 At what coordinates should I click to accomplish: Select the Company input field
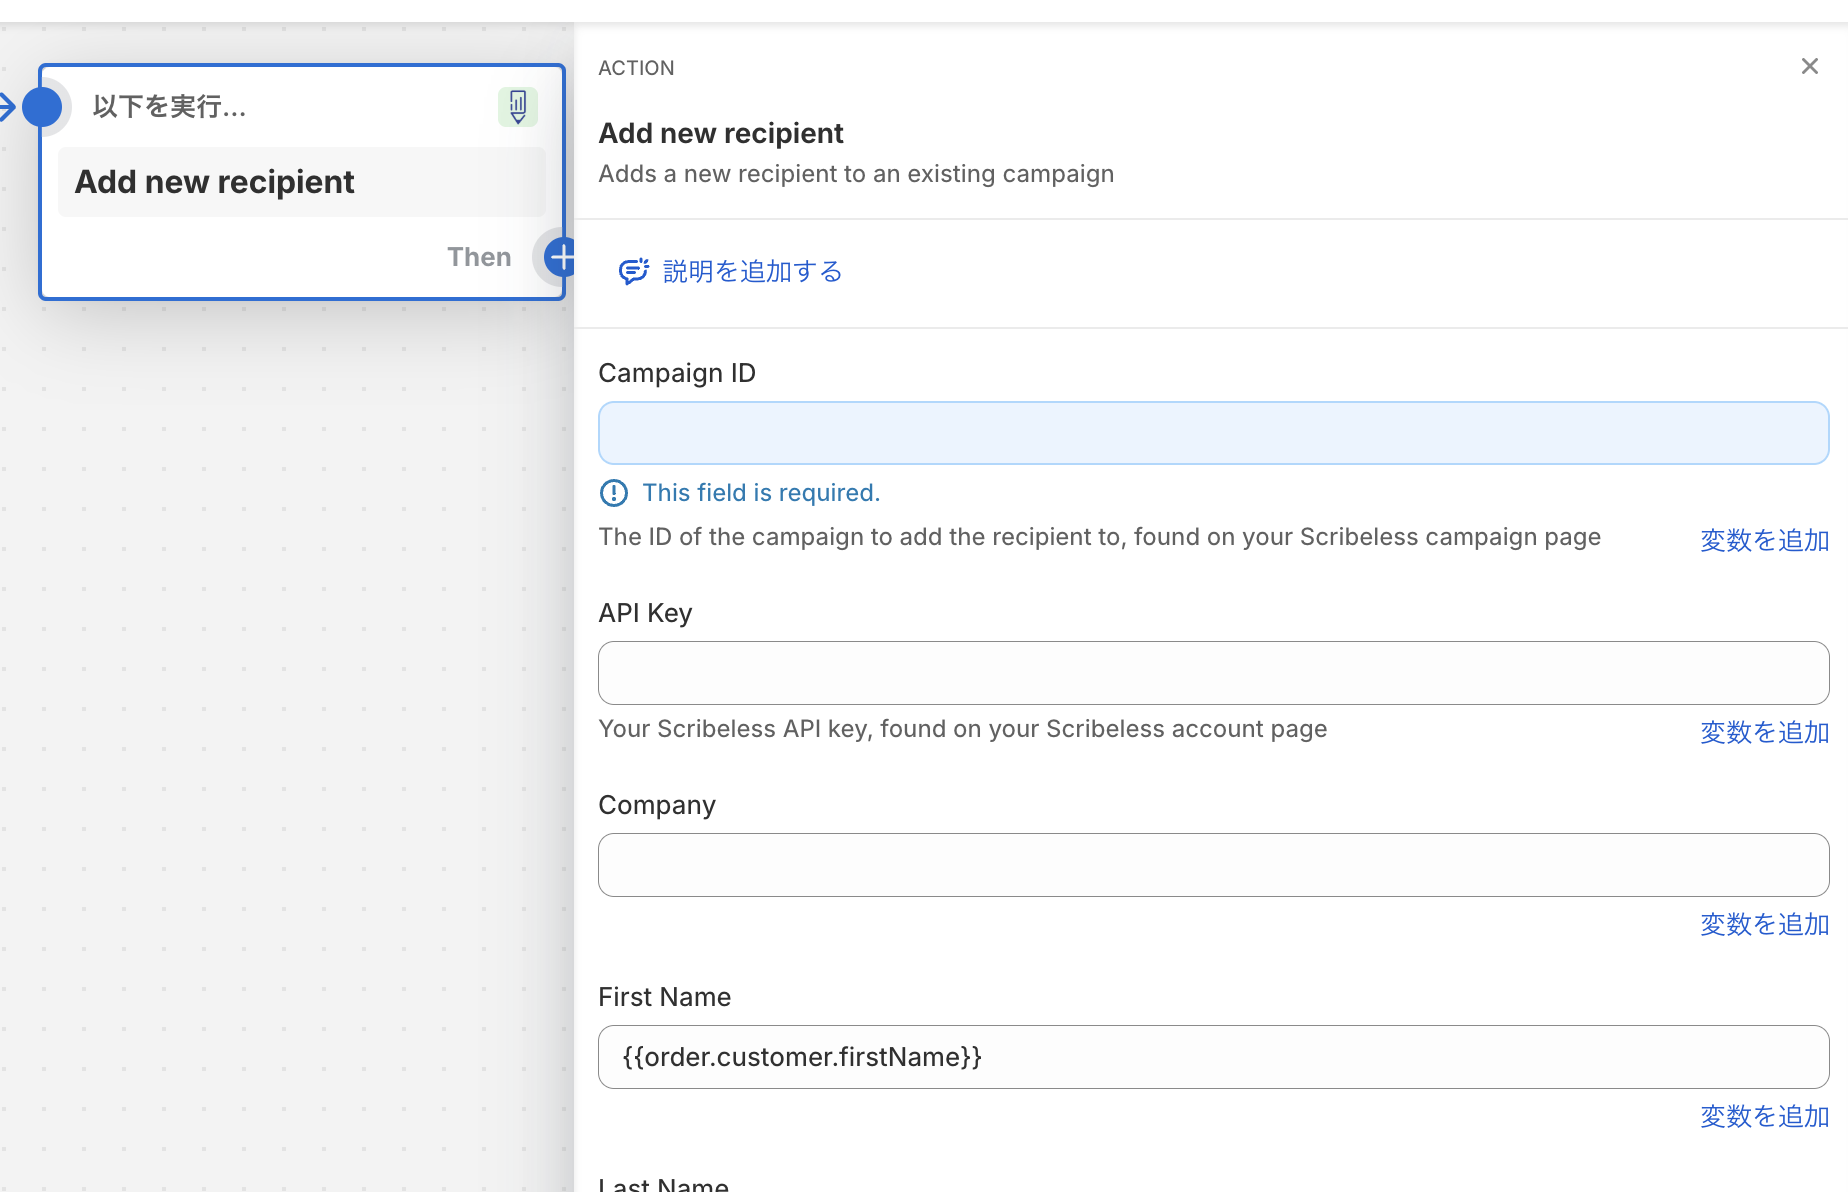pos(1213,865)
